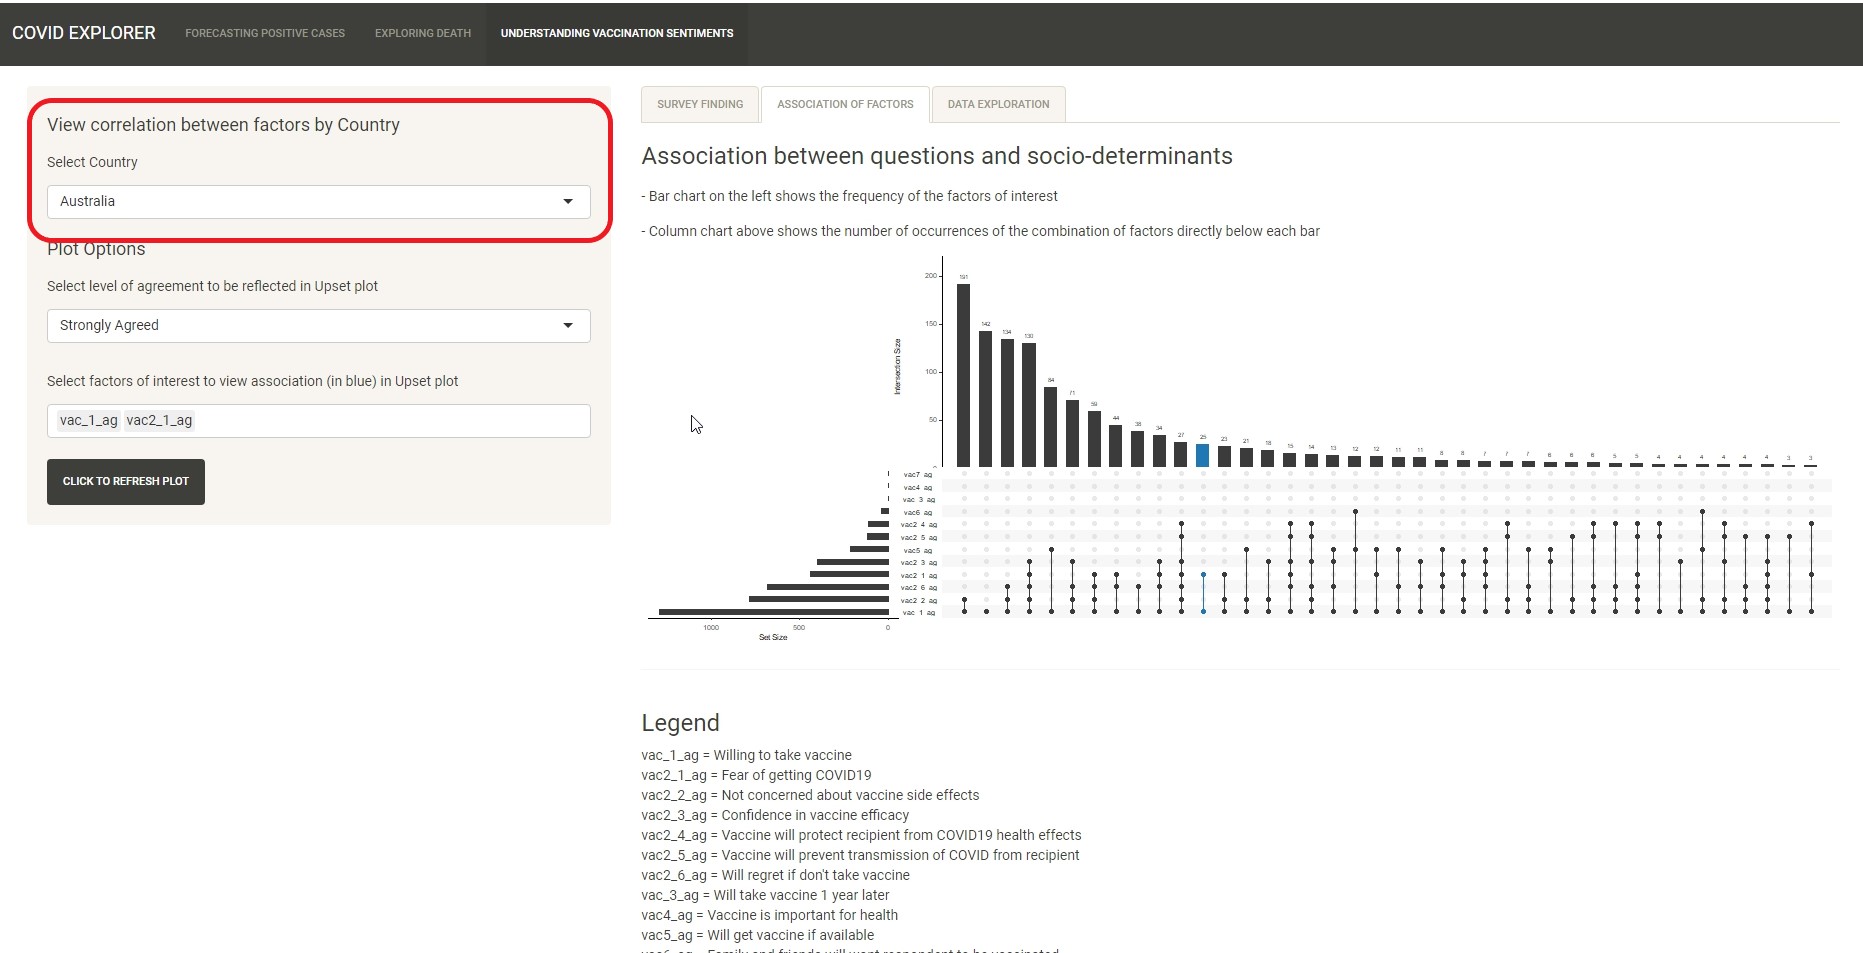Click the second tallest bar in column chart
1863x953 pixels.
(x=985, y=398)
